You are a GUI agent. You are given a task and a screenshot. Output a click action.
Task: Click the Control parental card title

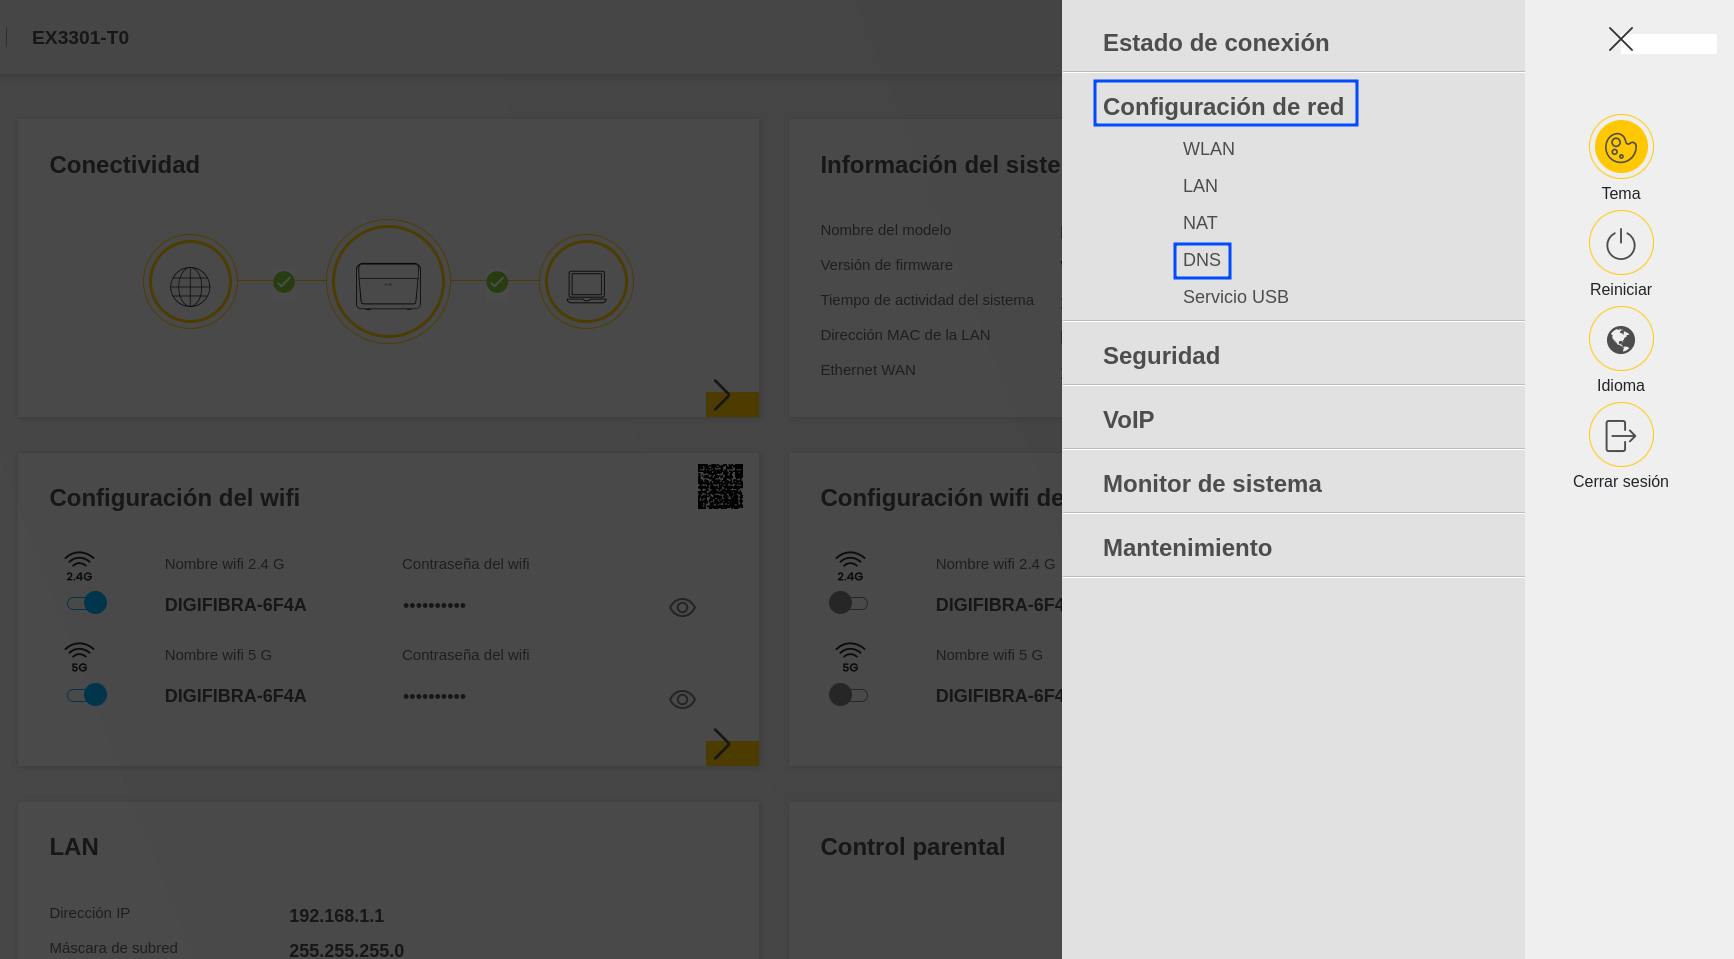[x=912, y=847]
